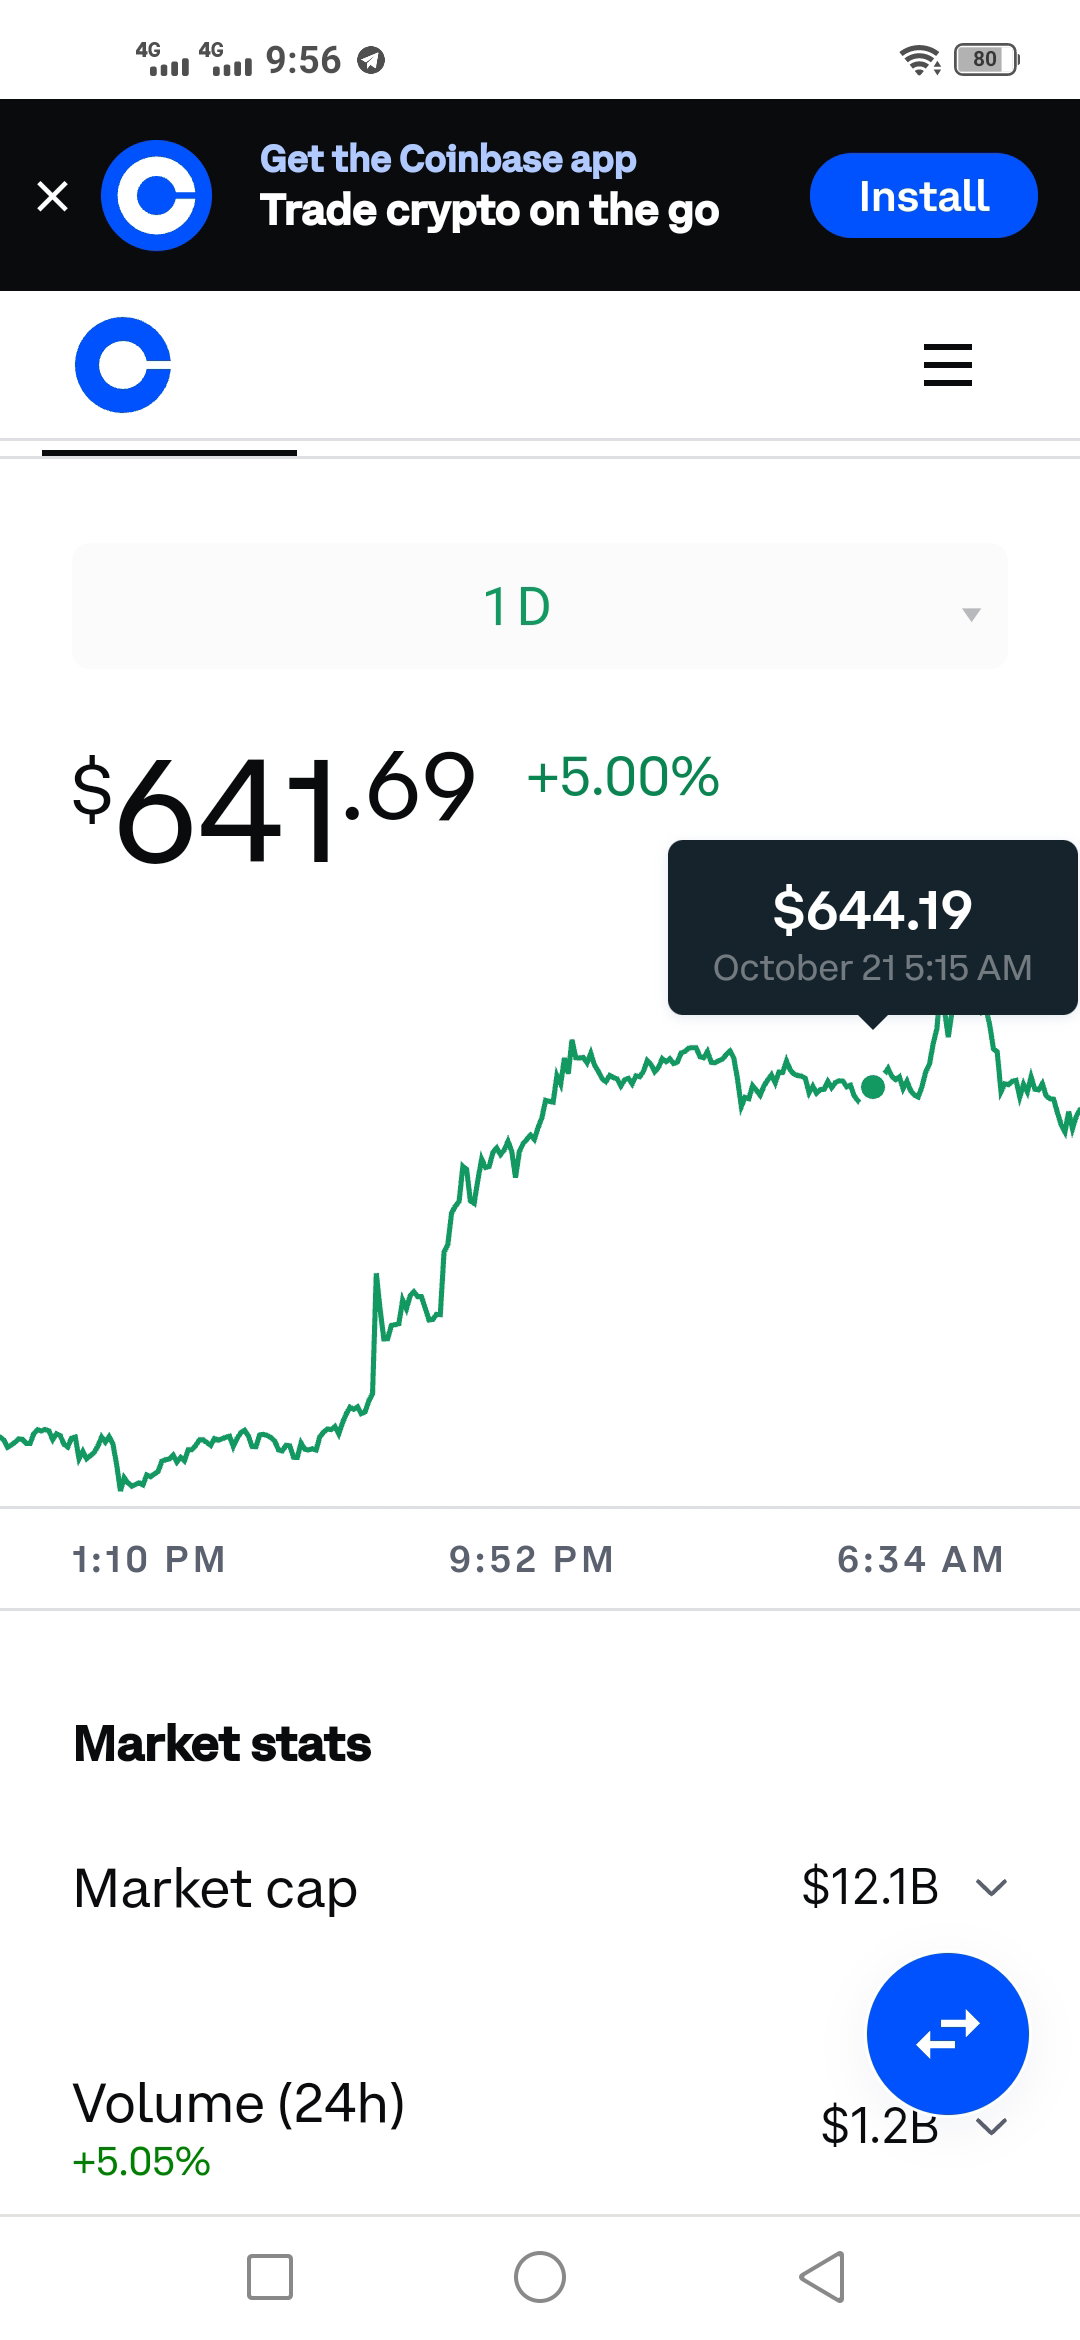Tap the $641.69 current price

click(274, 806)
